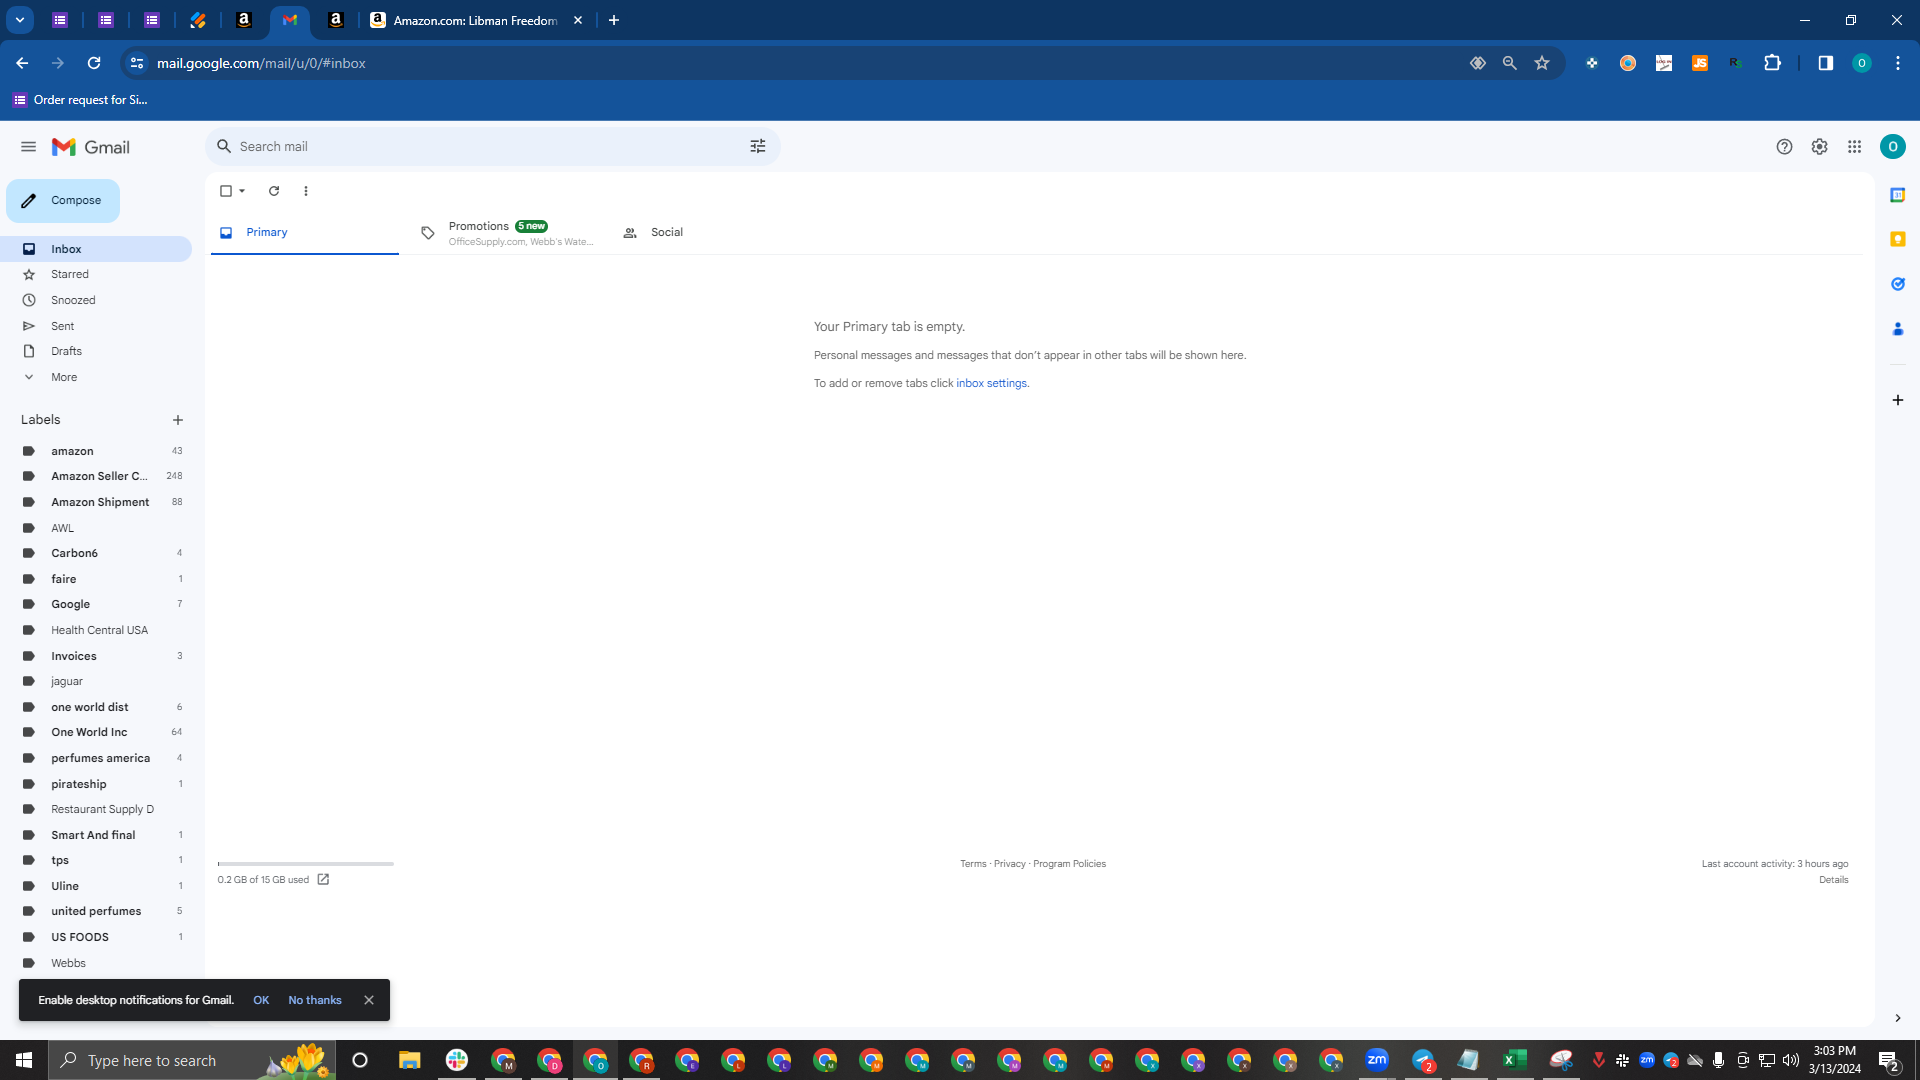The width and height of the screenshot is (1920, 1080).
Task: Open account activity Details link
Action: (1833, 880)
